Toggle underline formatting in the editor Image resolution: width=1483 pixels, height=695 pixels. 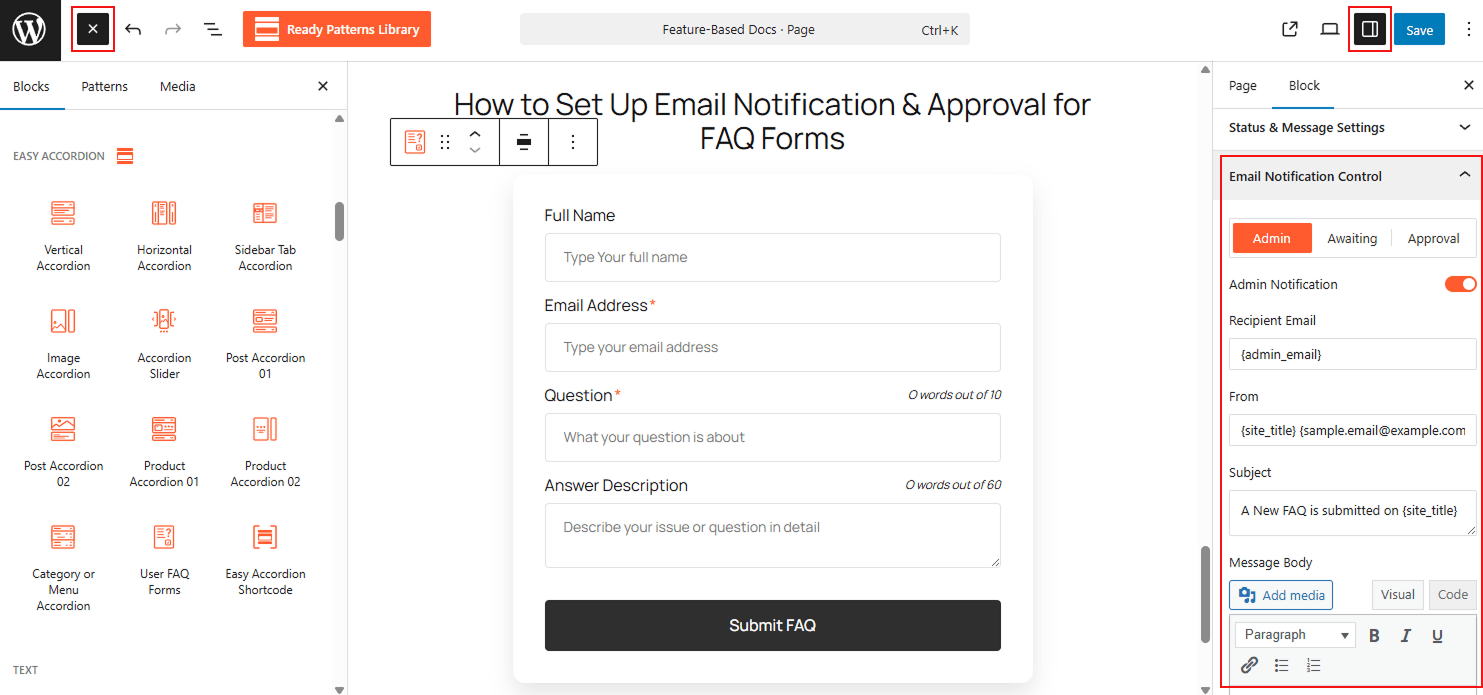pos(1437,634)
